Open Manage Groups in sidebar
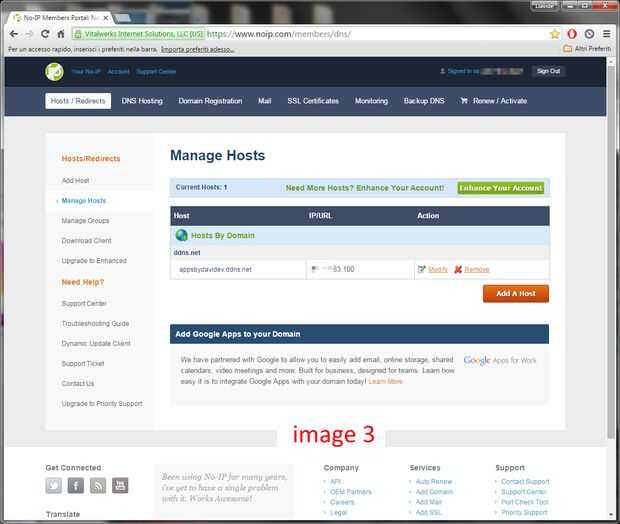This screenshot has width=620, height=524. (85, 221)
